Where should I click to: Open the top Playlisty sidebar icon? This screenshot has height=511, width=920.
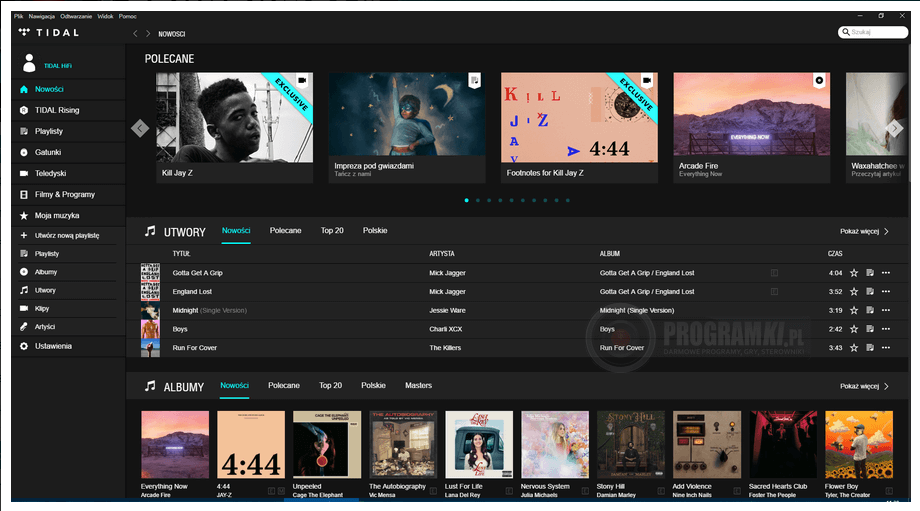tap(24, 131)
